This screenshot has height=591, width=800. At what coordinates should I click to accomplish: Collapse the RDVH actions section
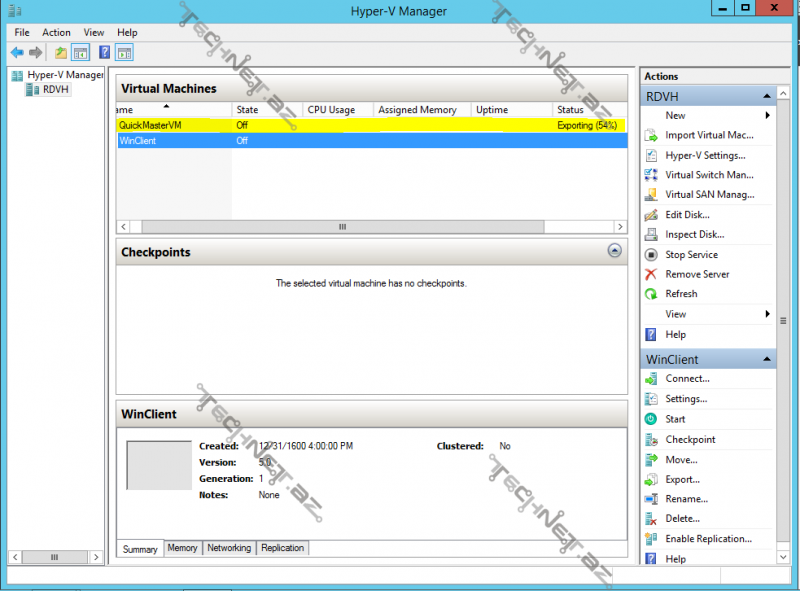tap(767, 96)
